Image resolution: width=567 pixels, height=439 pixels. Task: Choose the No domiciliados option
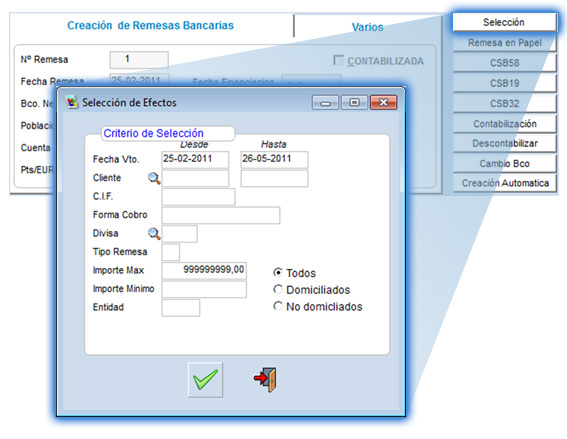278,306
